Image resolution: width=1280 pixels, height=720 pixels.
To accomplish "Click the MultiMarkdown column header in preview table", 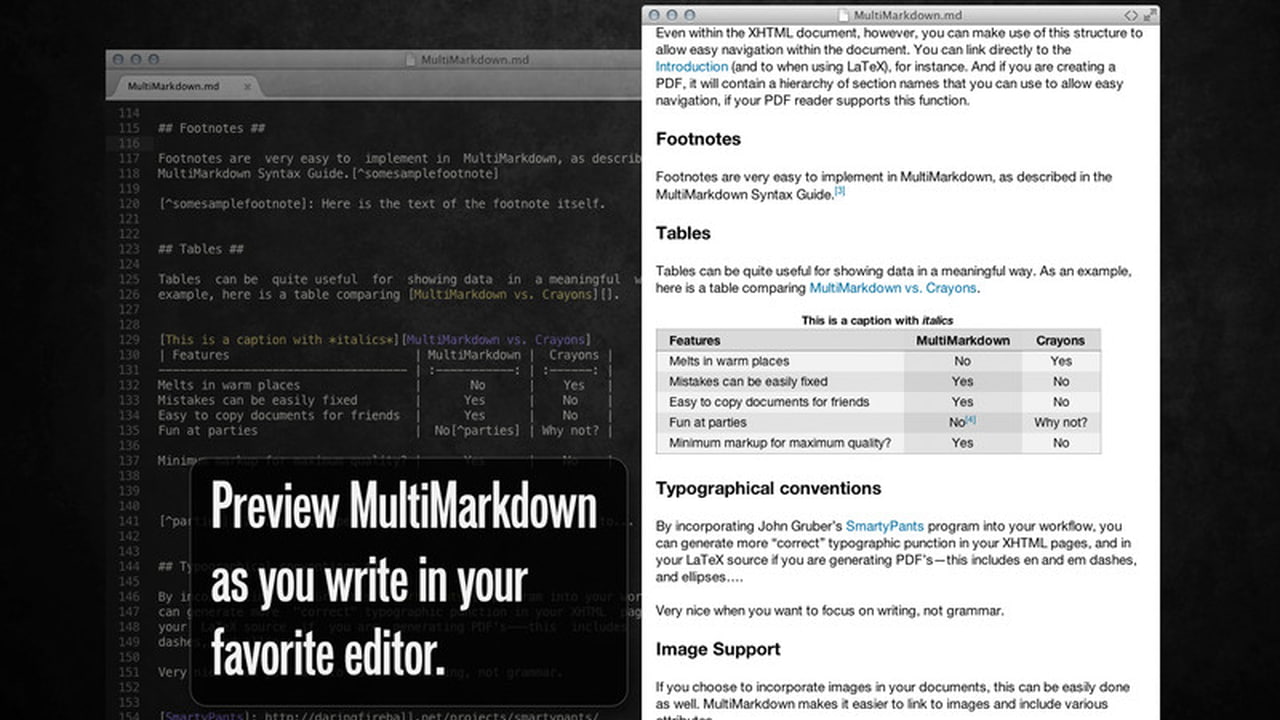I will click(963, 341).
